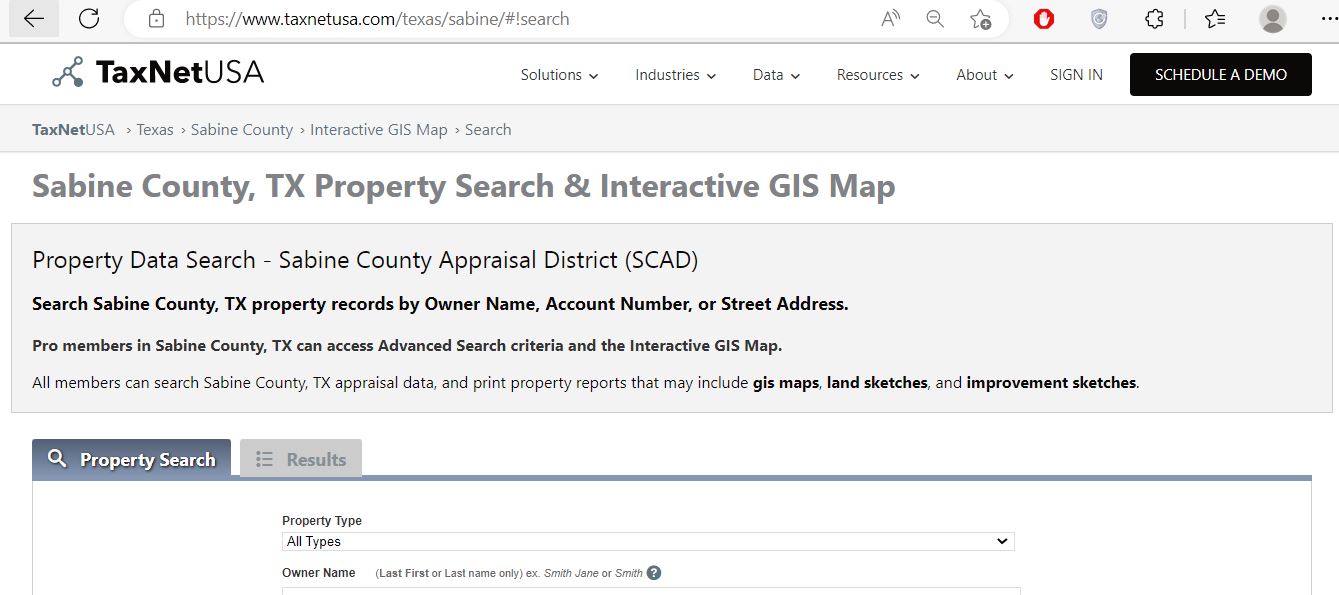The width and height of the screenshot is (1339, 595).
Task: Select the Property Search tab
Action: [132, 459]
